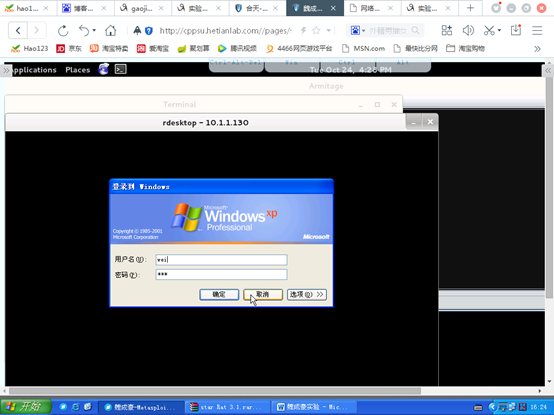Click the blue security shield in address bar

[x=149, y=31]
